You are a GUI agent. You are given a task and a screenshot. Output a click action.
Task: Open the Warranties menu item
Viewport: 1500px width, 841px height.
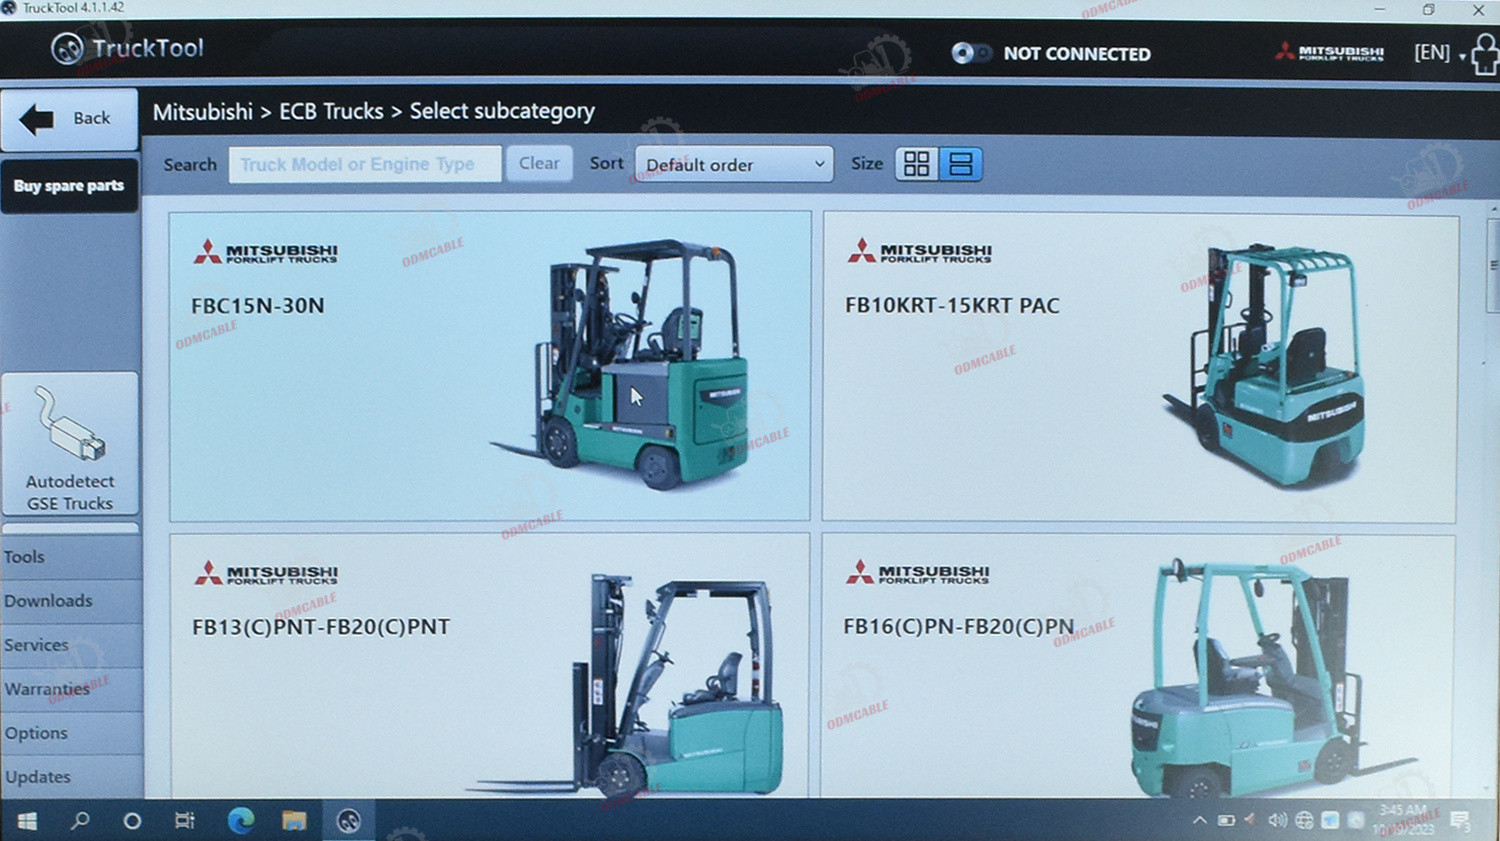tap(71, 689)
